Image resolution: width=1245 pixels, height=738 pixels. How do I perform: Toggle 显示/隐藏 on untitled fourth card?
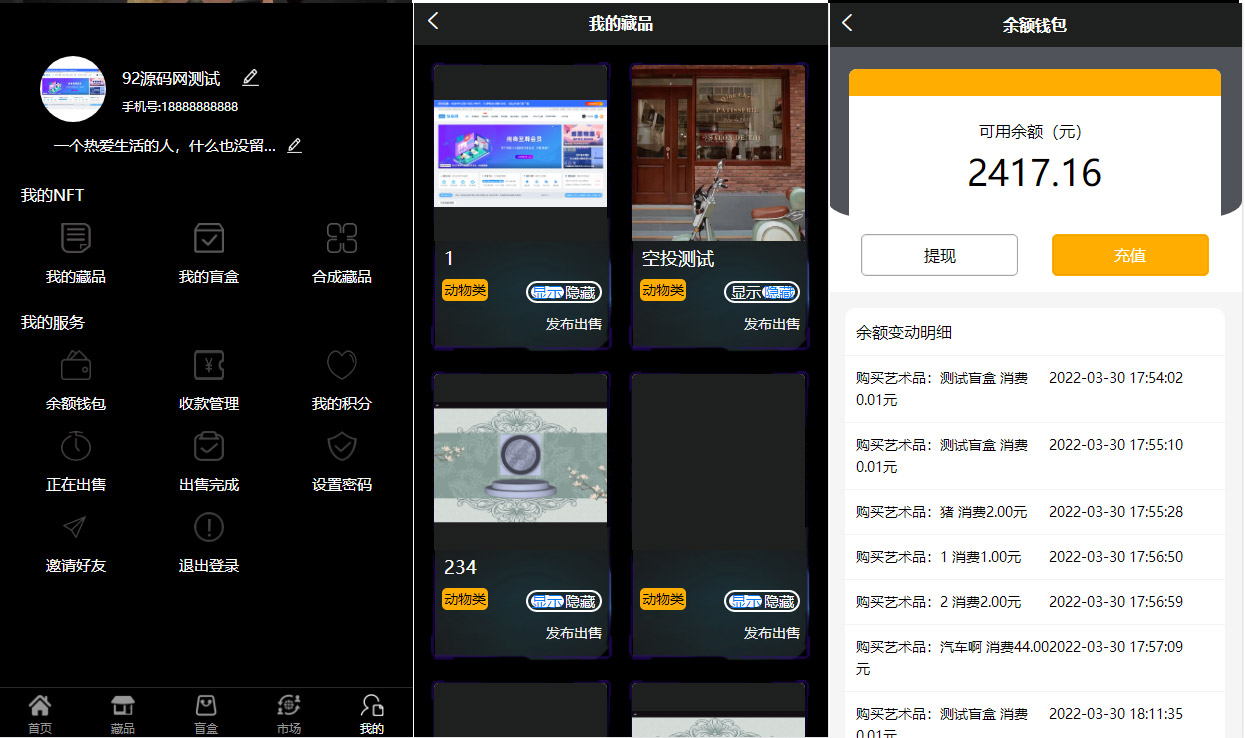pos(762,601)
